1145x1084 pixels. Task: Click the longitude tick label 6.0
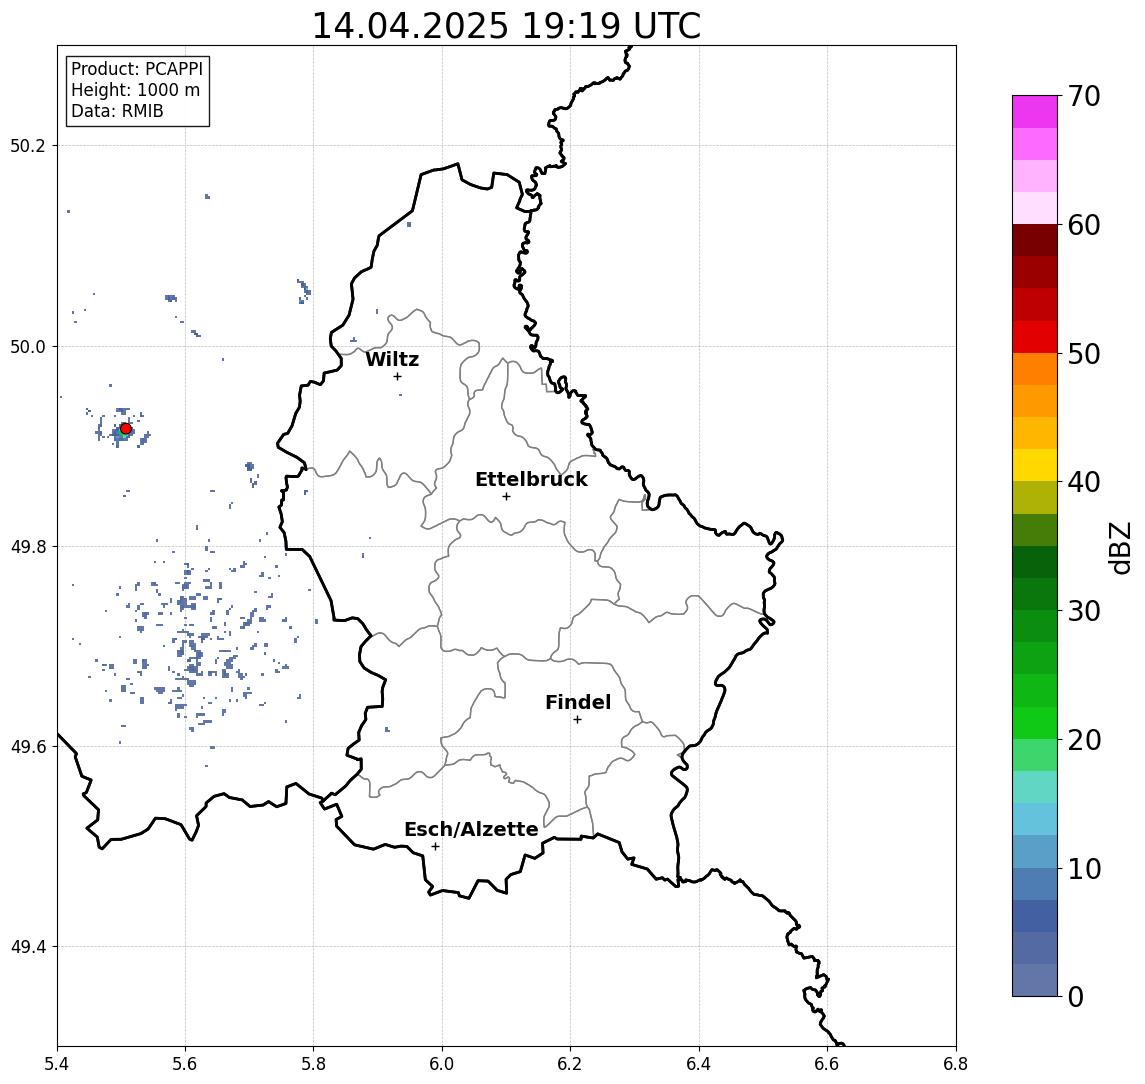(x=442, y=1064)
